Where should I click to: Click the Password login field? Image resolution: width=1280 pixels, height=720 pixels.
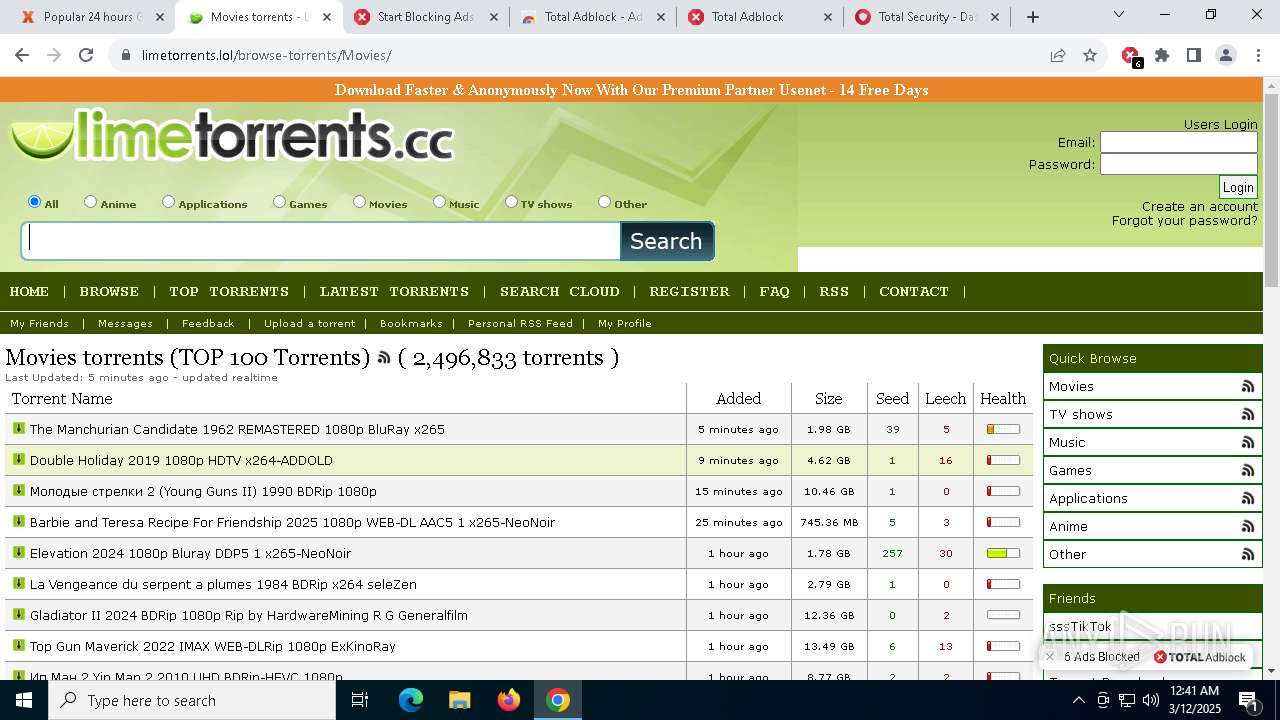tap(1179, 164)
